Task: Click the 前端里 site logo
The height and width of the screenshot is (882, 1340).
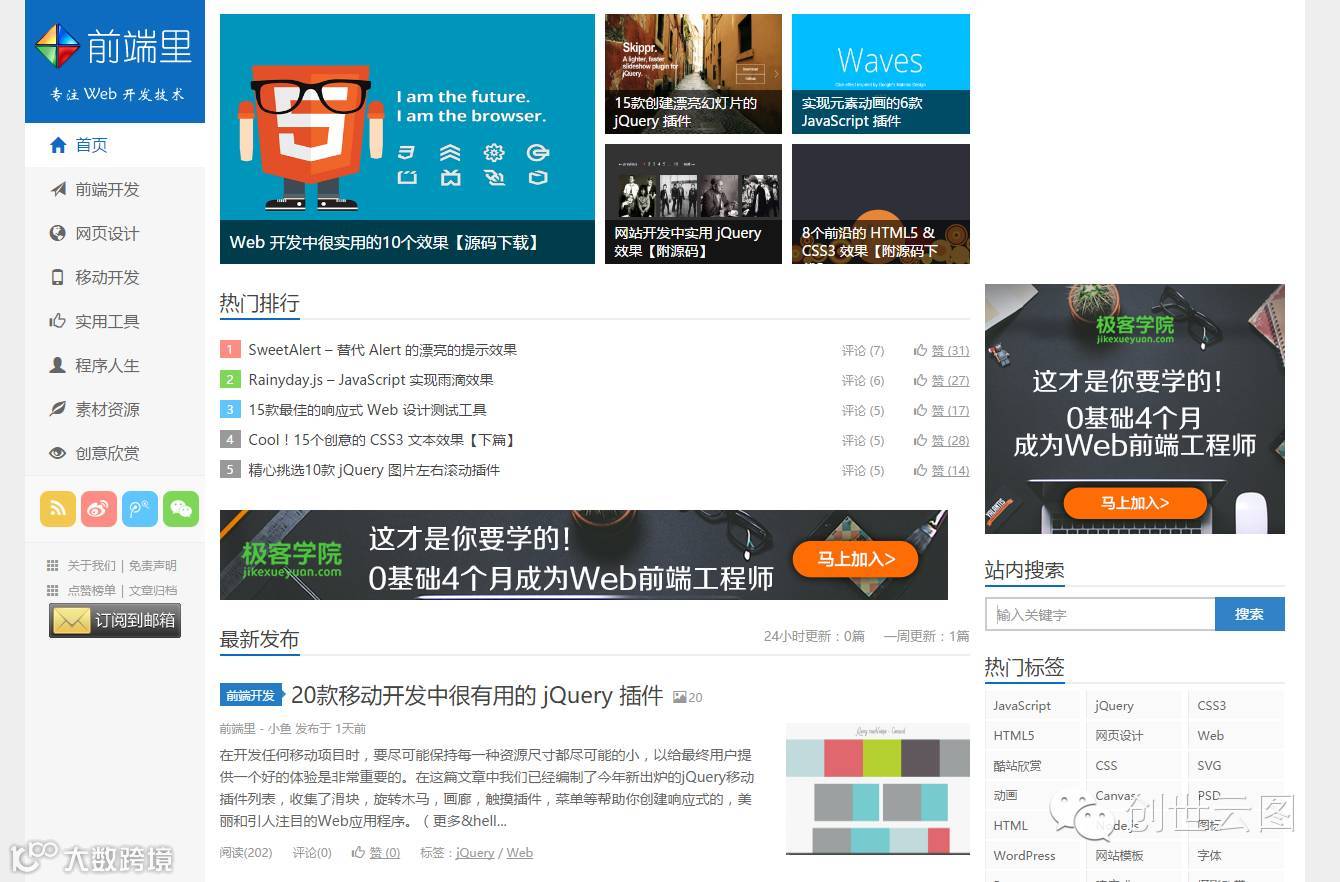Action: click(x=114, y=61)
